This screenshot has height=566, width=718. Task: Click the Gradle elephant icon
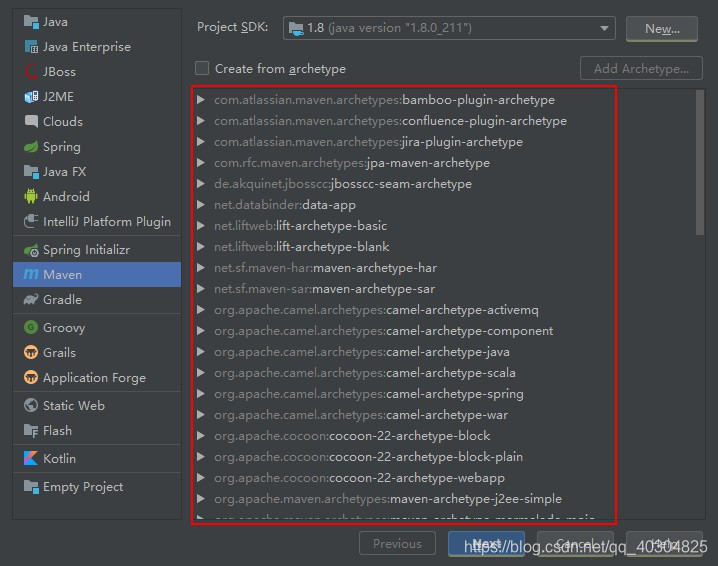point(31,299)
